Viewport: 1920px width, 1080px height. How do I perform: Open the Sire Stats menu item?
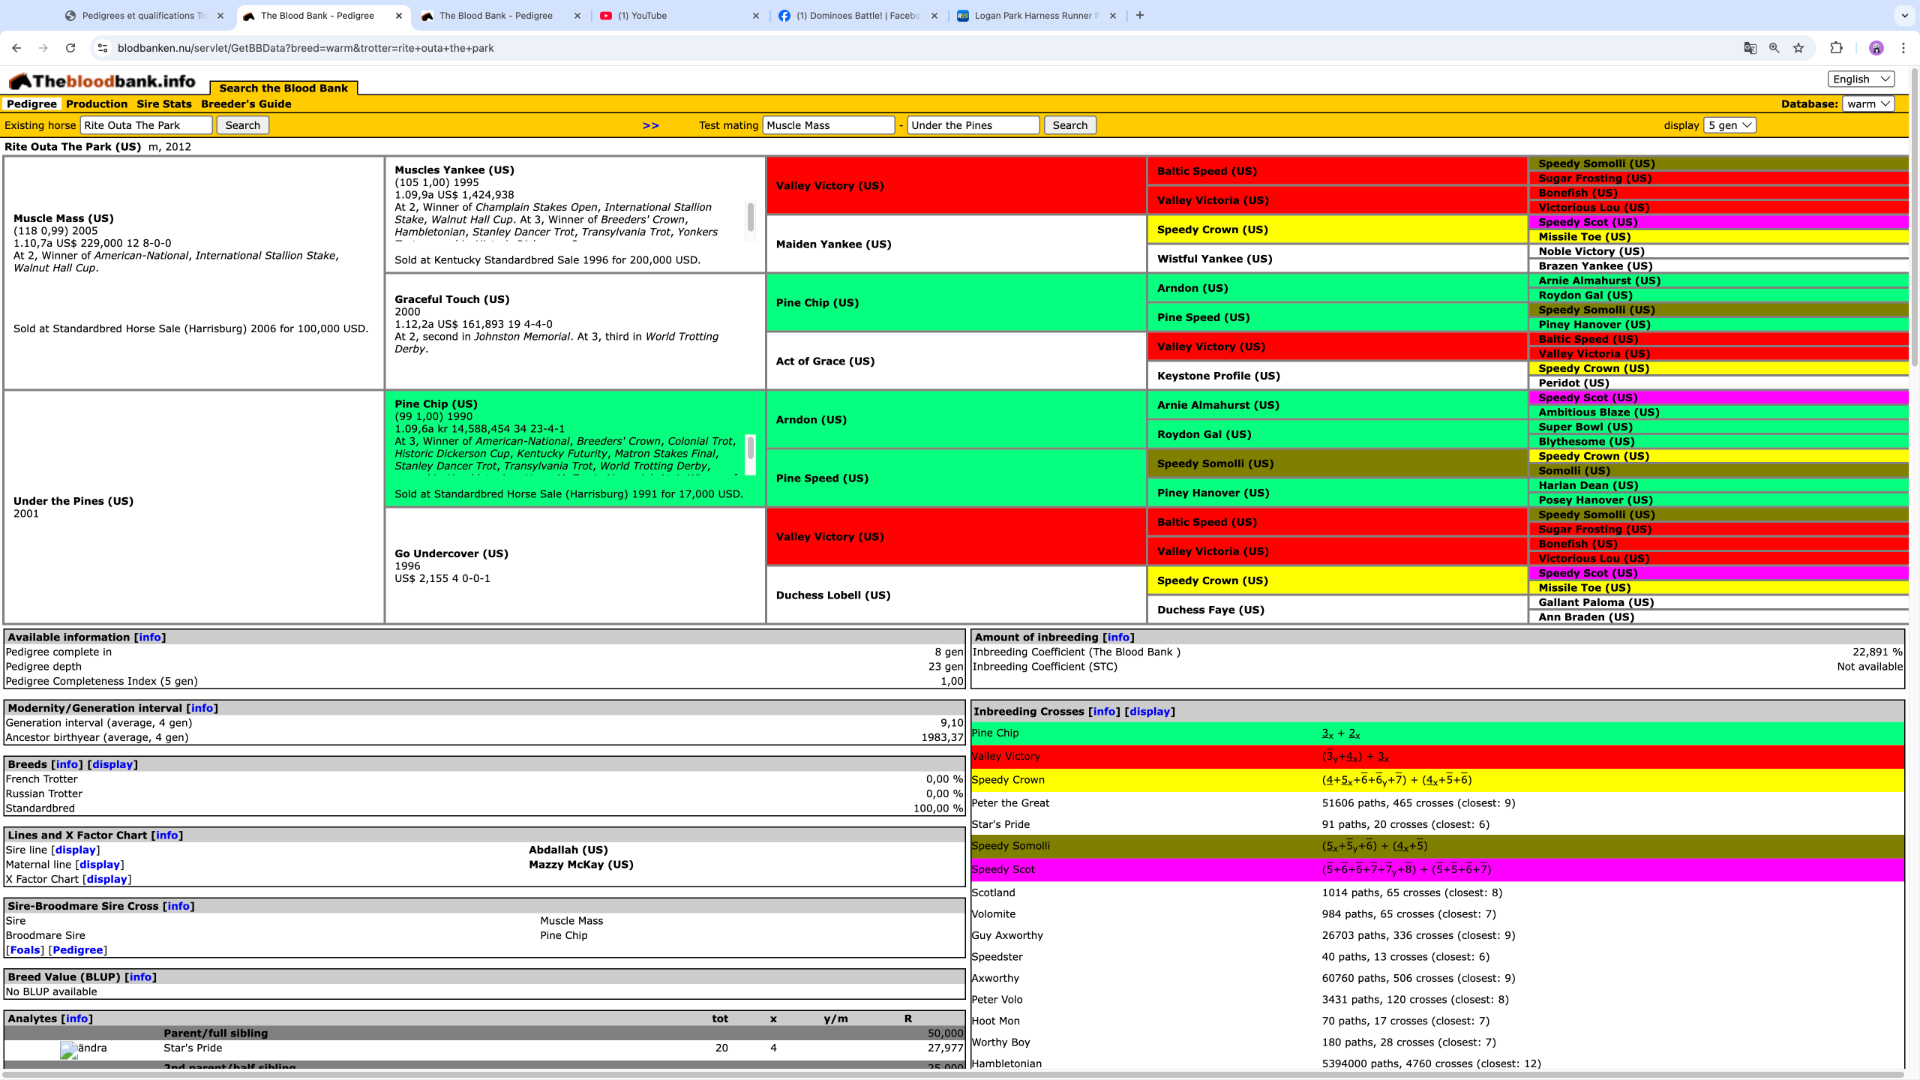[x=164, y=104]
